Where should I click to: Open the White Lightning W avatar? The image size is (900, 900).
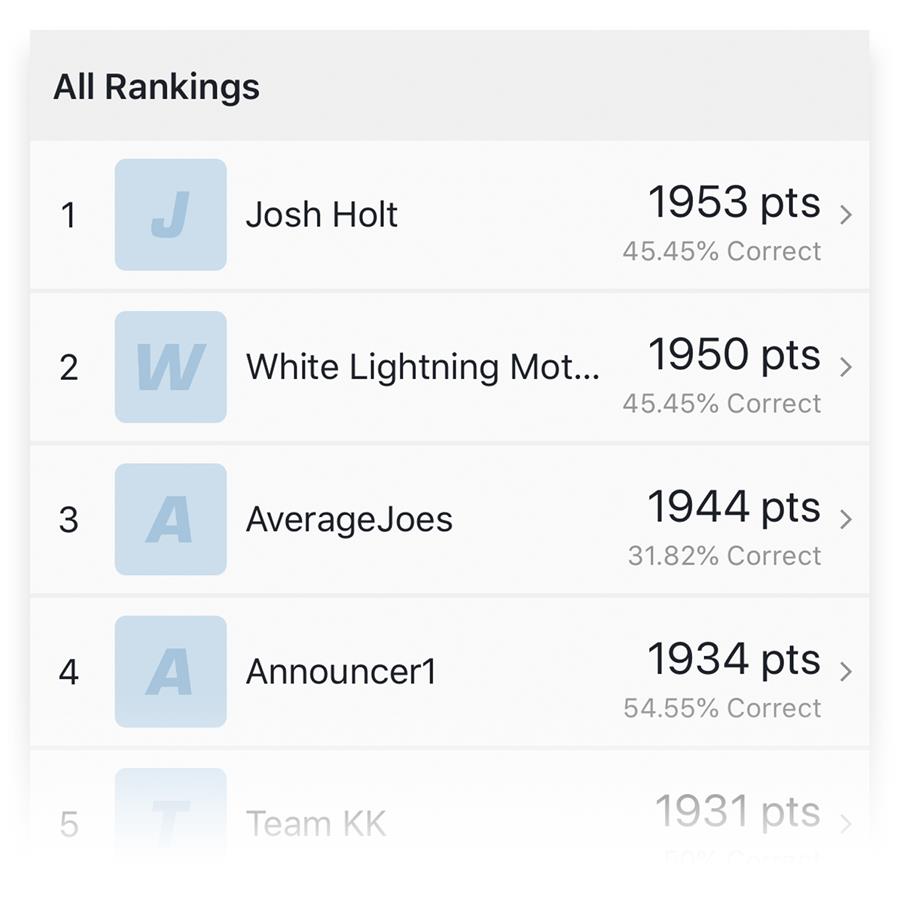(x=170, y=367)
